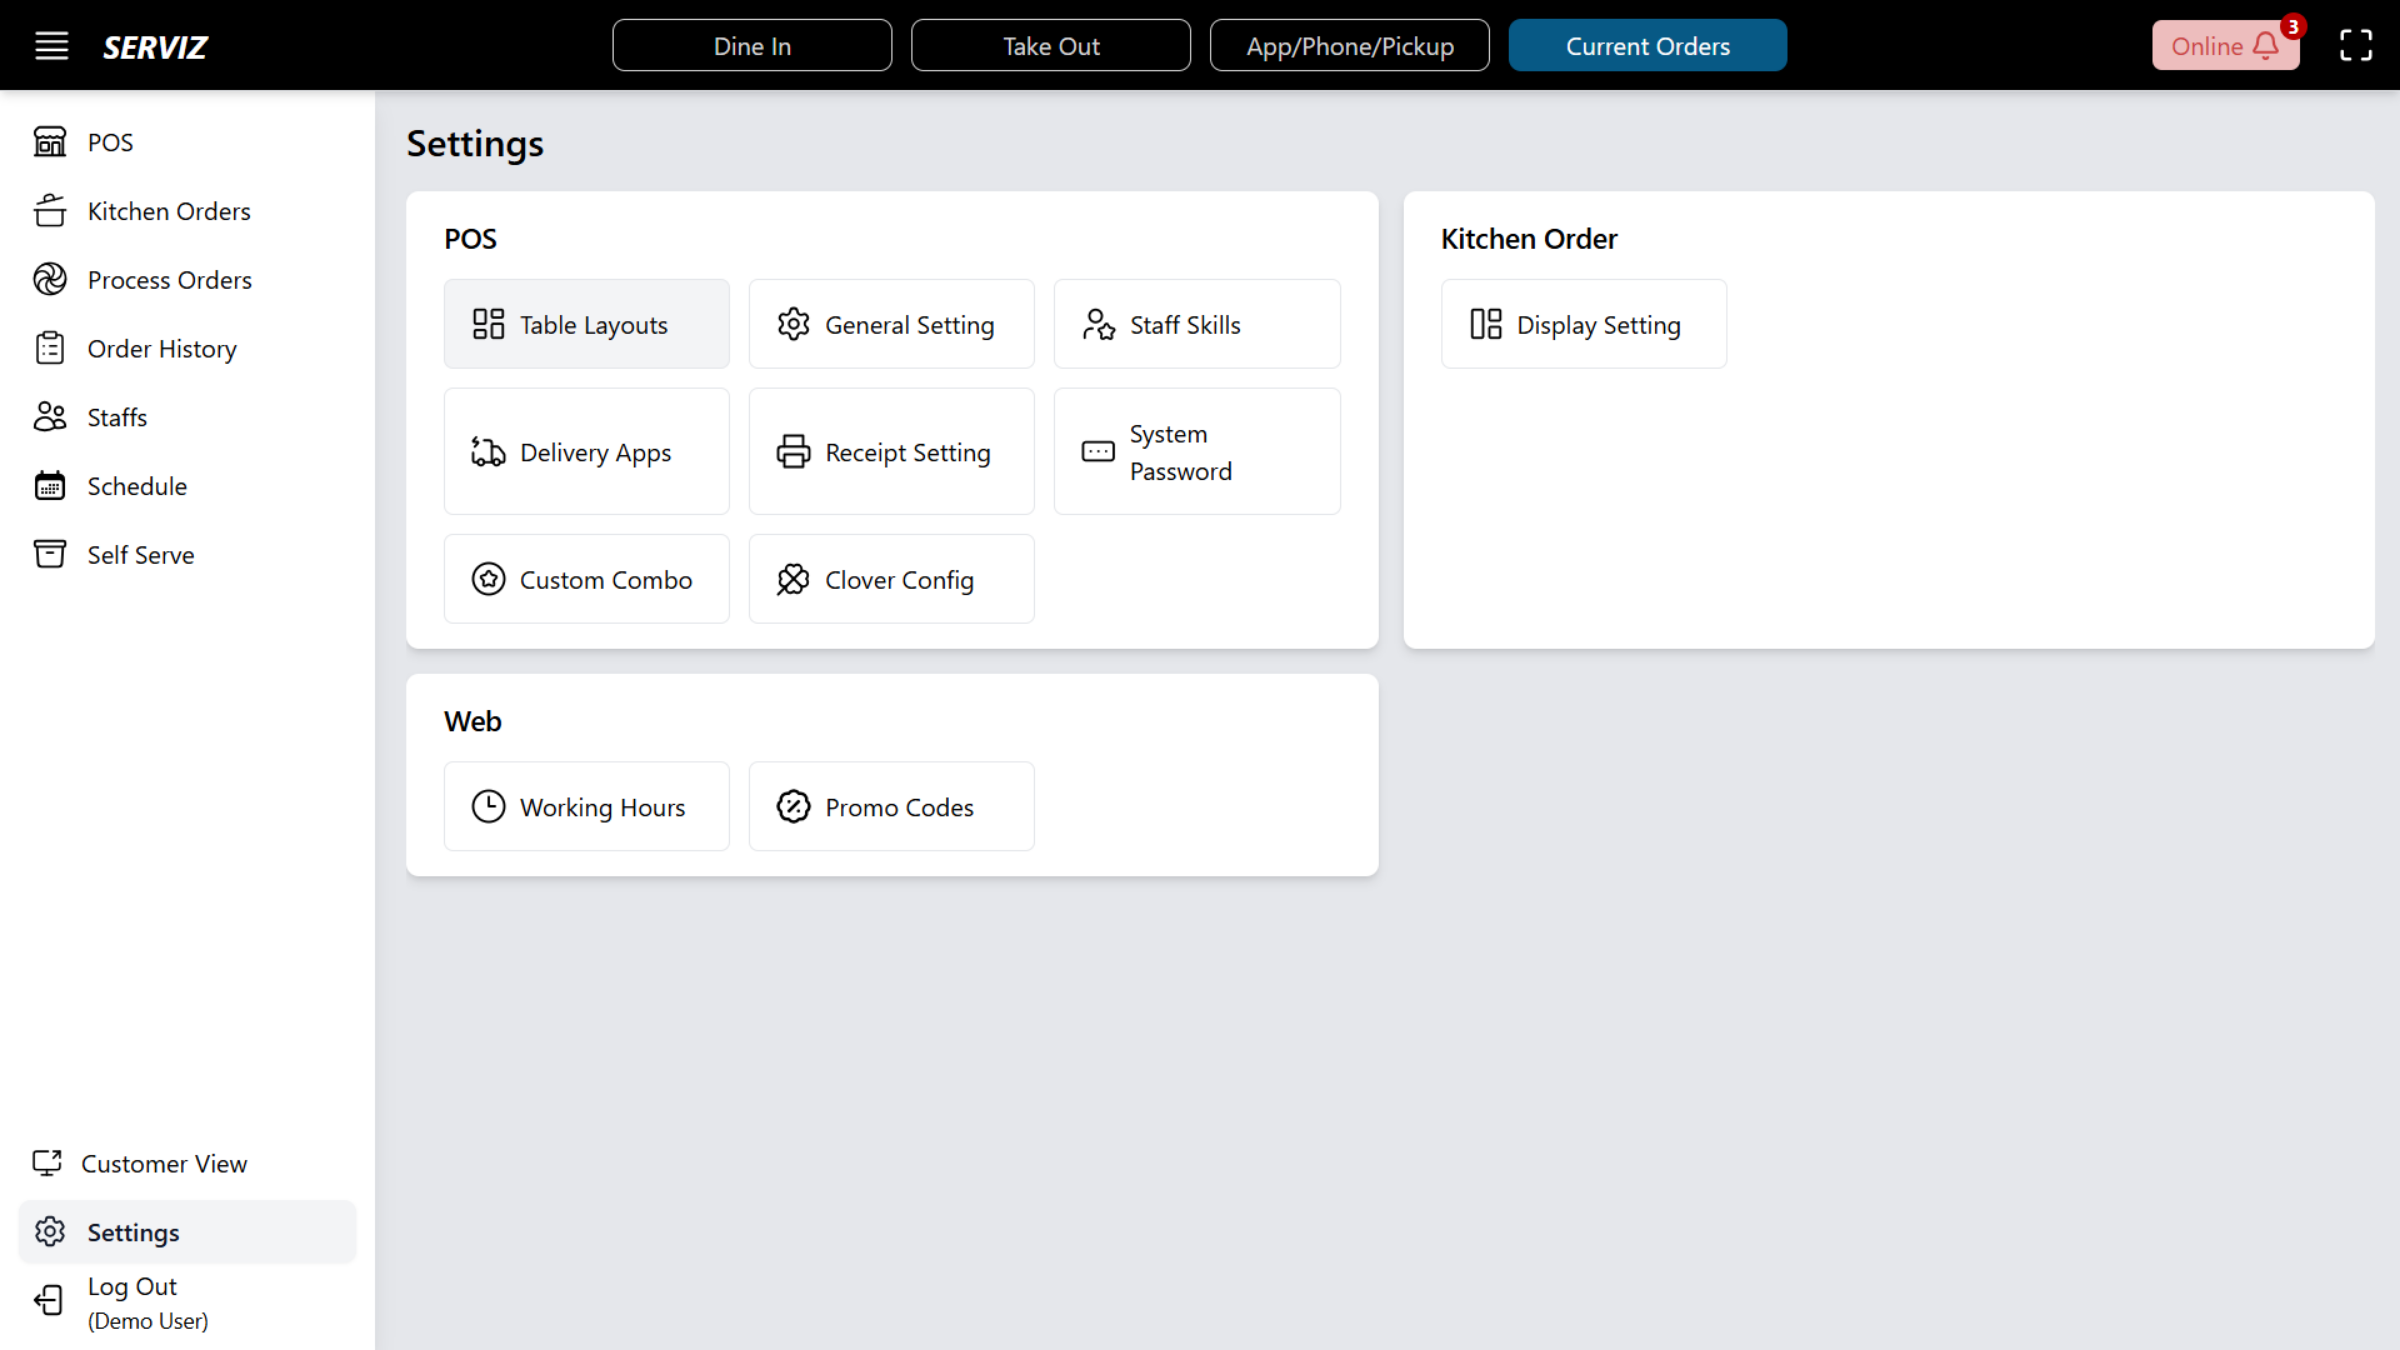The width and height of the screenshot is (2400, 1350).
Task: Click the hamburger menu icon
Action: click(51, 46)
